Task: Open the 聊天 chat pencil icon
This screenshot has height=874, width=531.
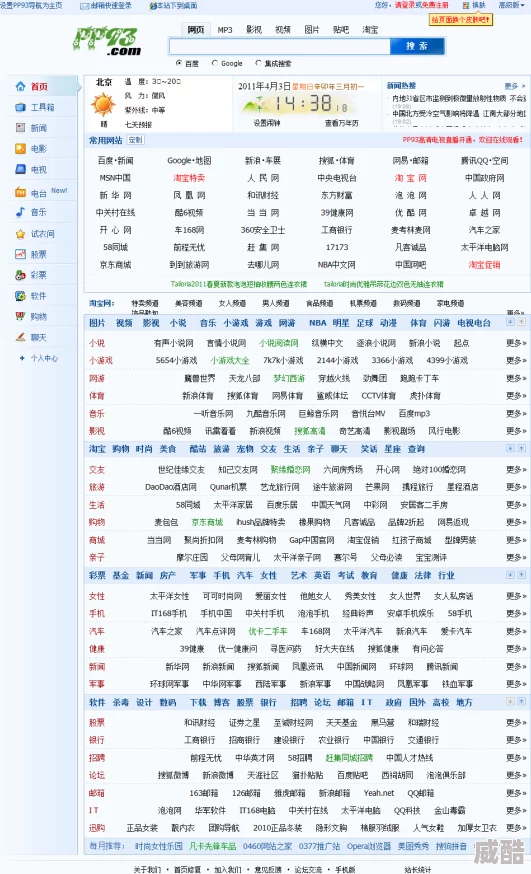Action: pyautogui.click(x=21, y=337)
